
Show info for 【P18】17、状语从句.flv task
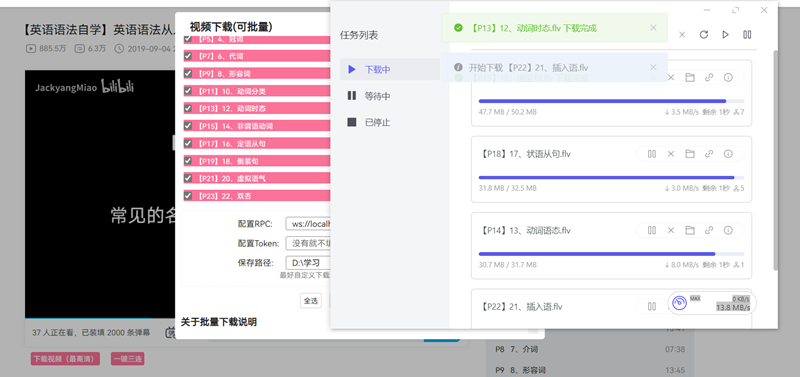click(728, 154)
